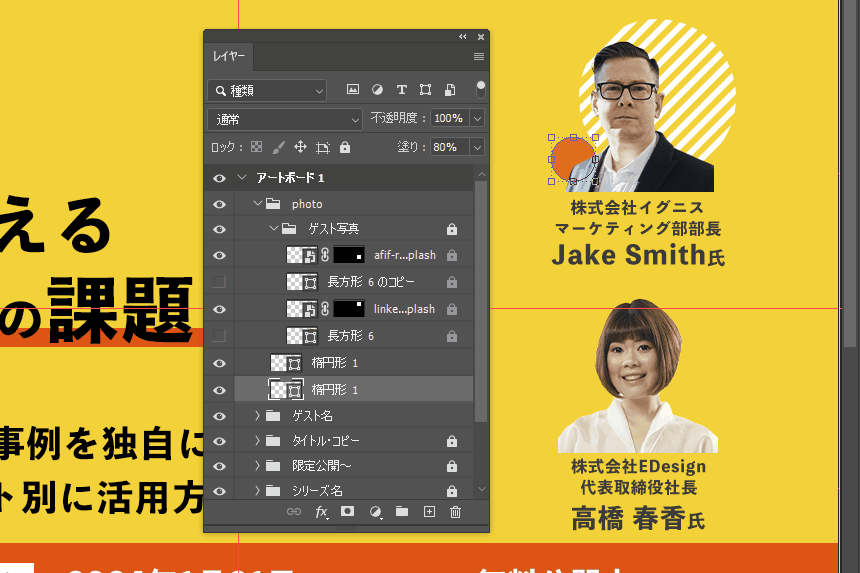Click lock icon on ゲスト写真 group
Screen dimensions: 860x573
[x=451, y=229]
